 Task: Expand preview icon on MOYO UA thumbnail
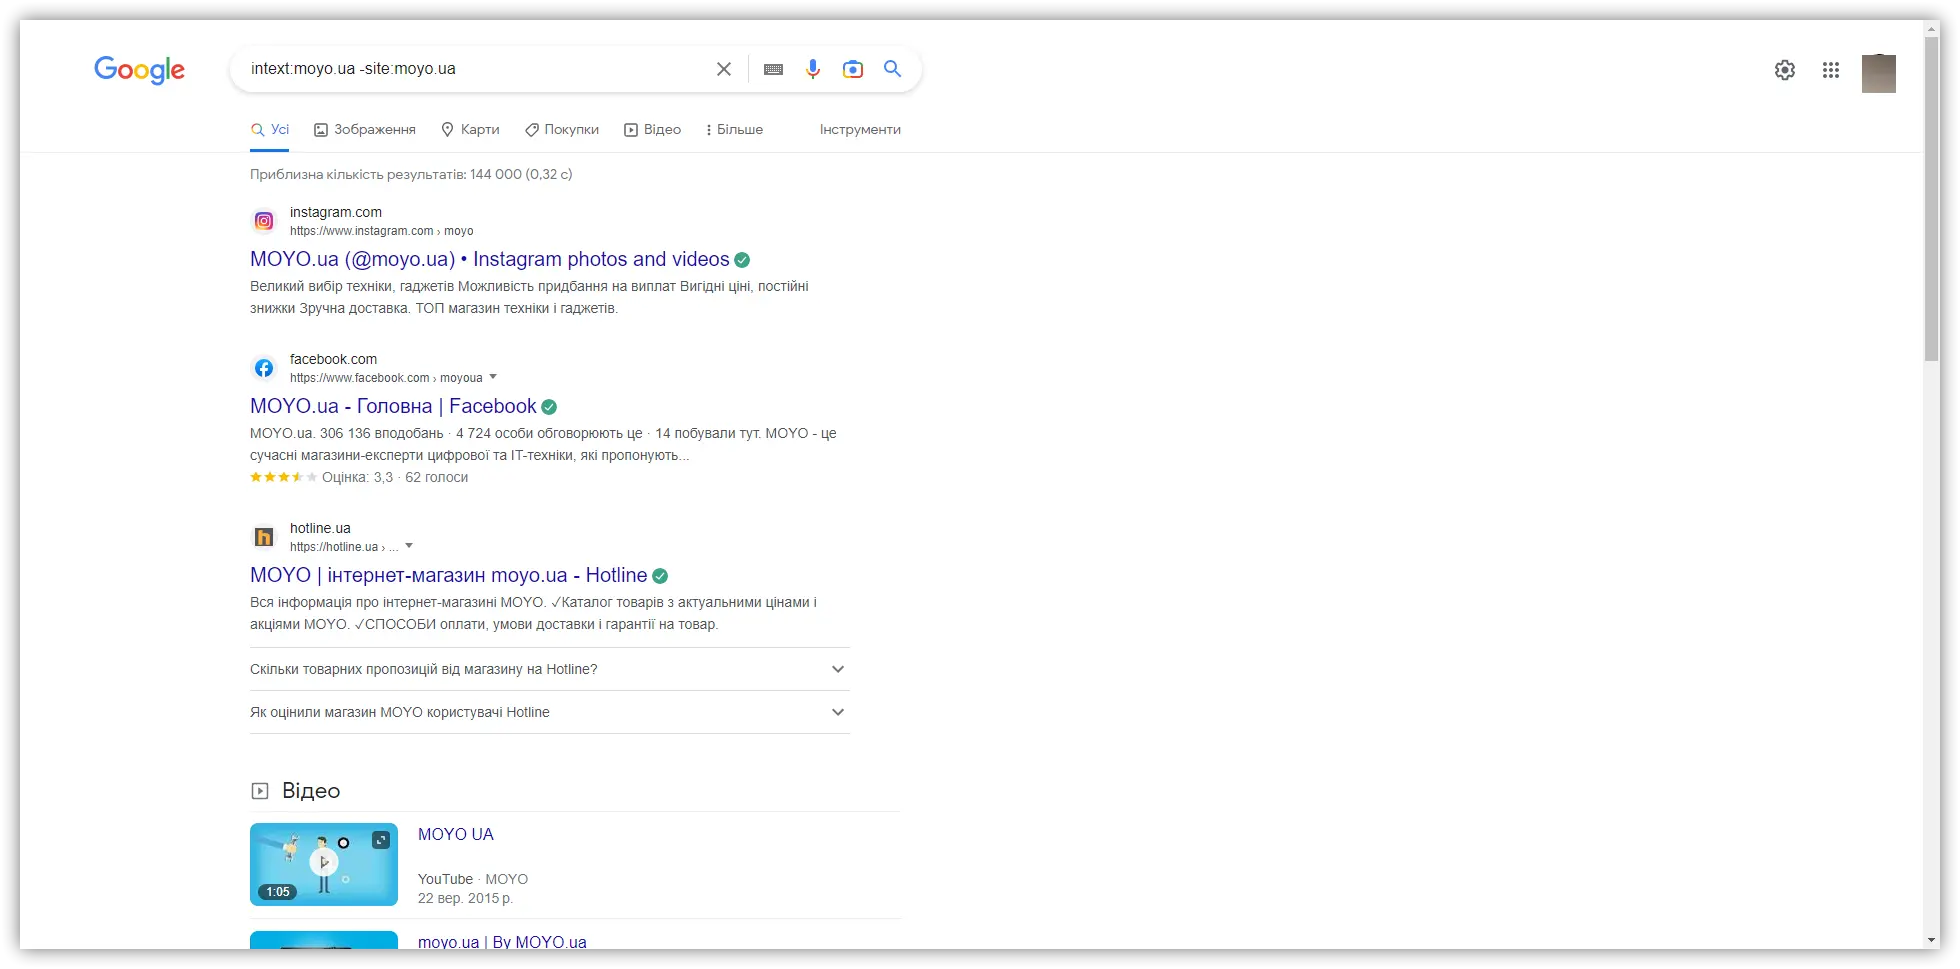381,840
